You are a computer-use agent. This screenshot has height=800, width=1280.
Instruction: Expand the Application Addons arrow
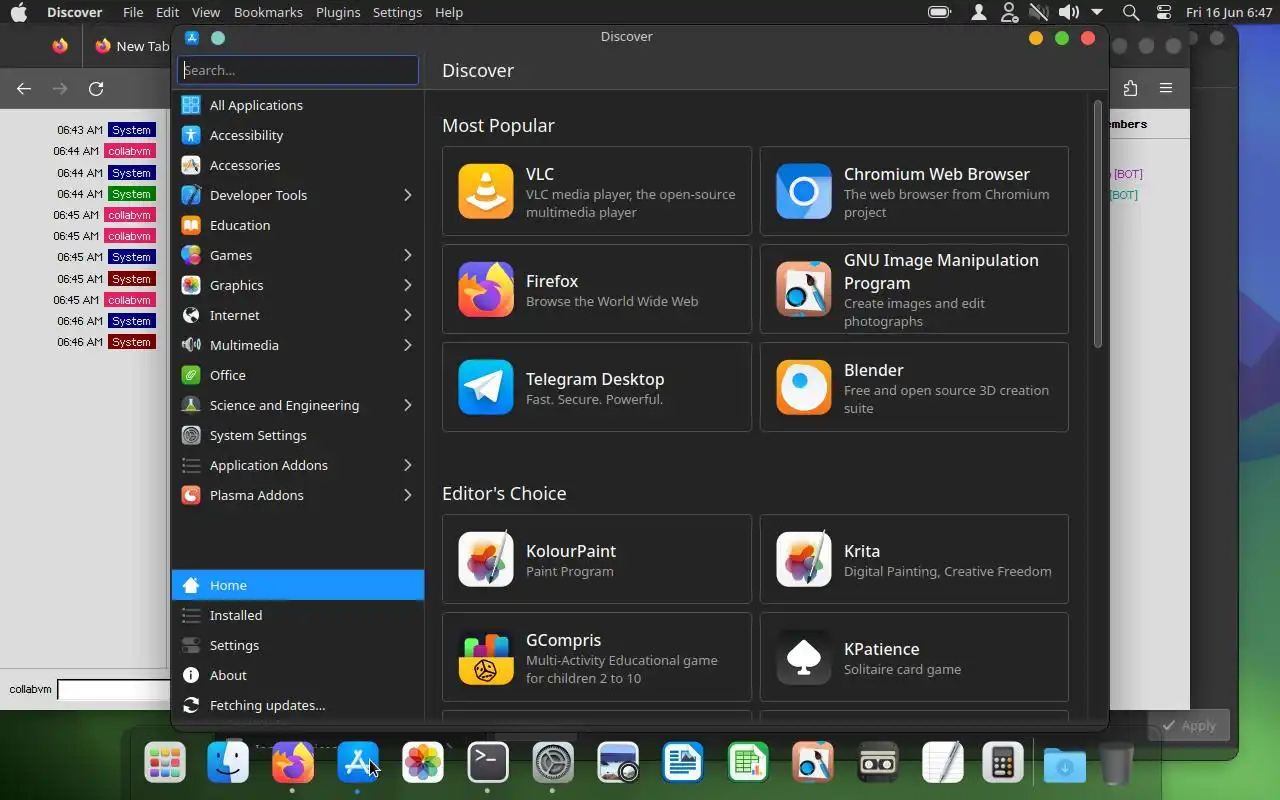coord(407,465)
